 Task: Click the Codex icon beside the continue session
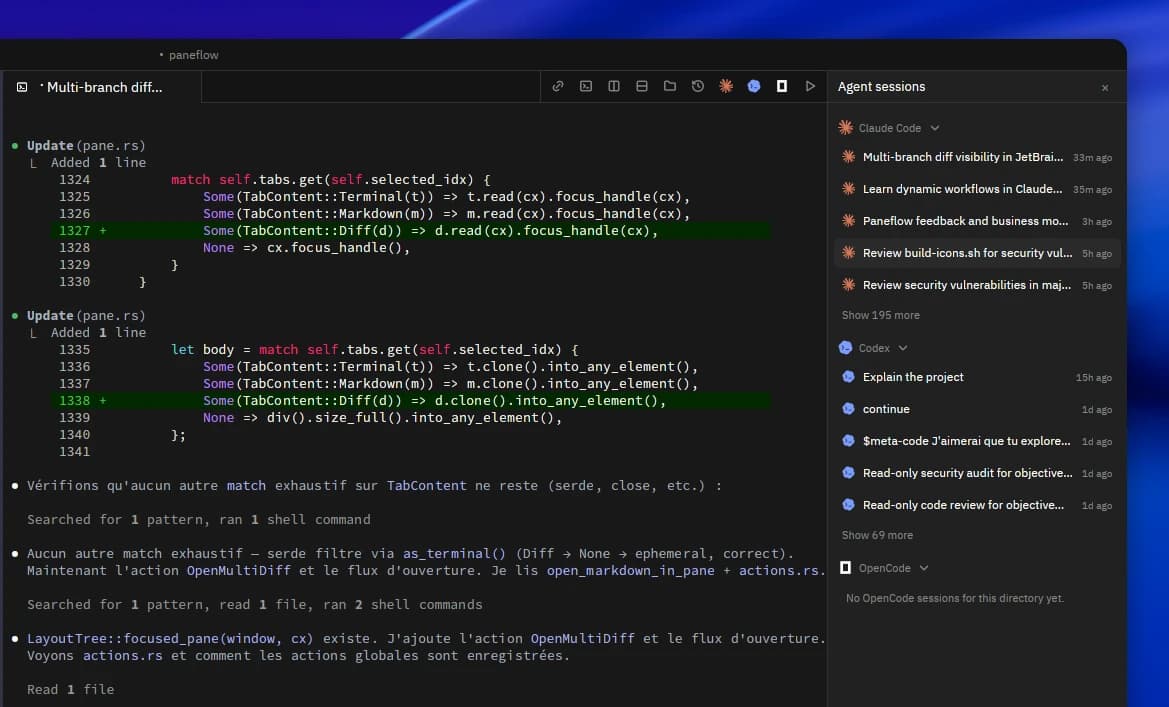(x=848, y=409)
